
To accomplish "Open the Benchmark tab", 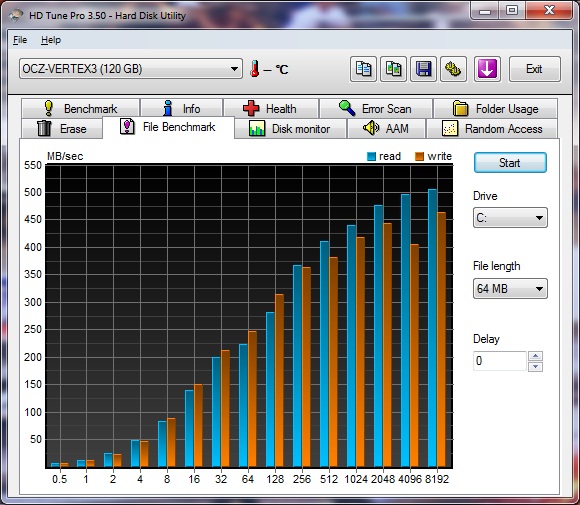I will click(x=81, y=108).
